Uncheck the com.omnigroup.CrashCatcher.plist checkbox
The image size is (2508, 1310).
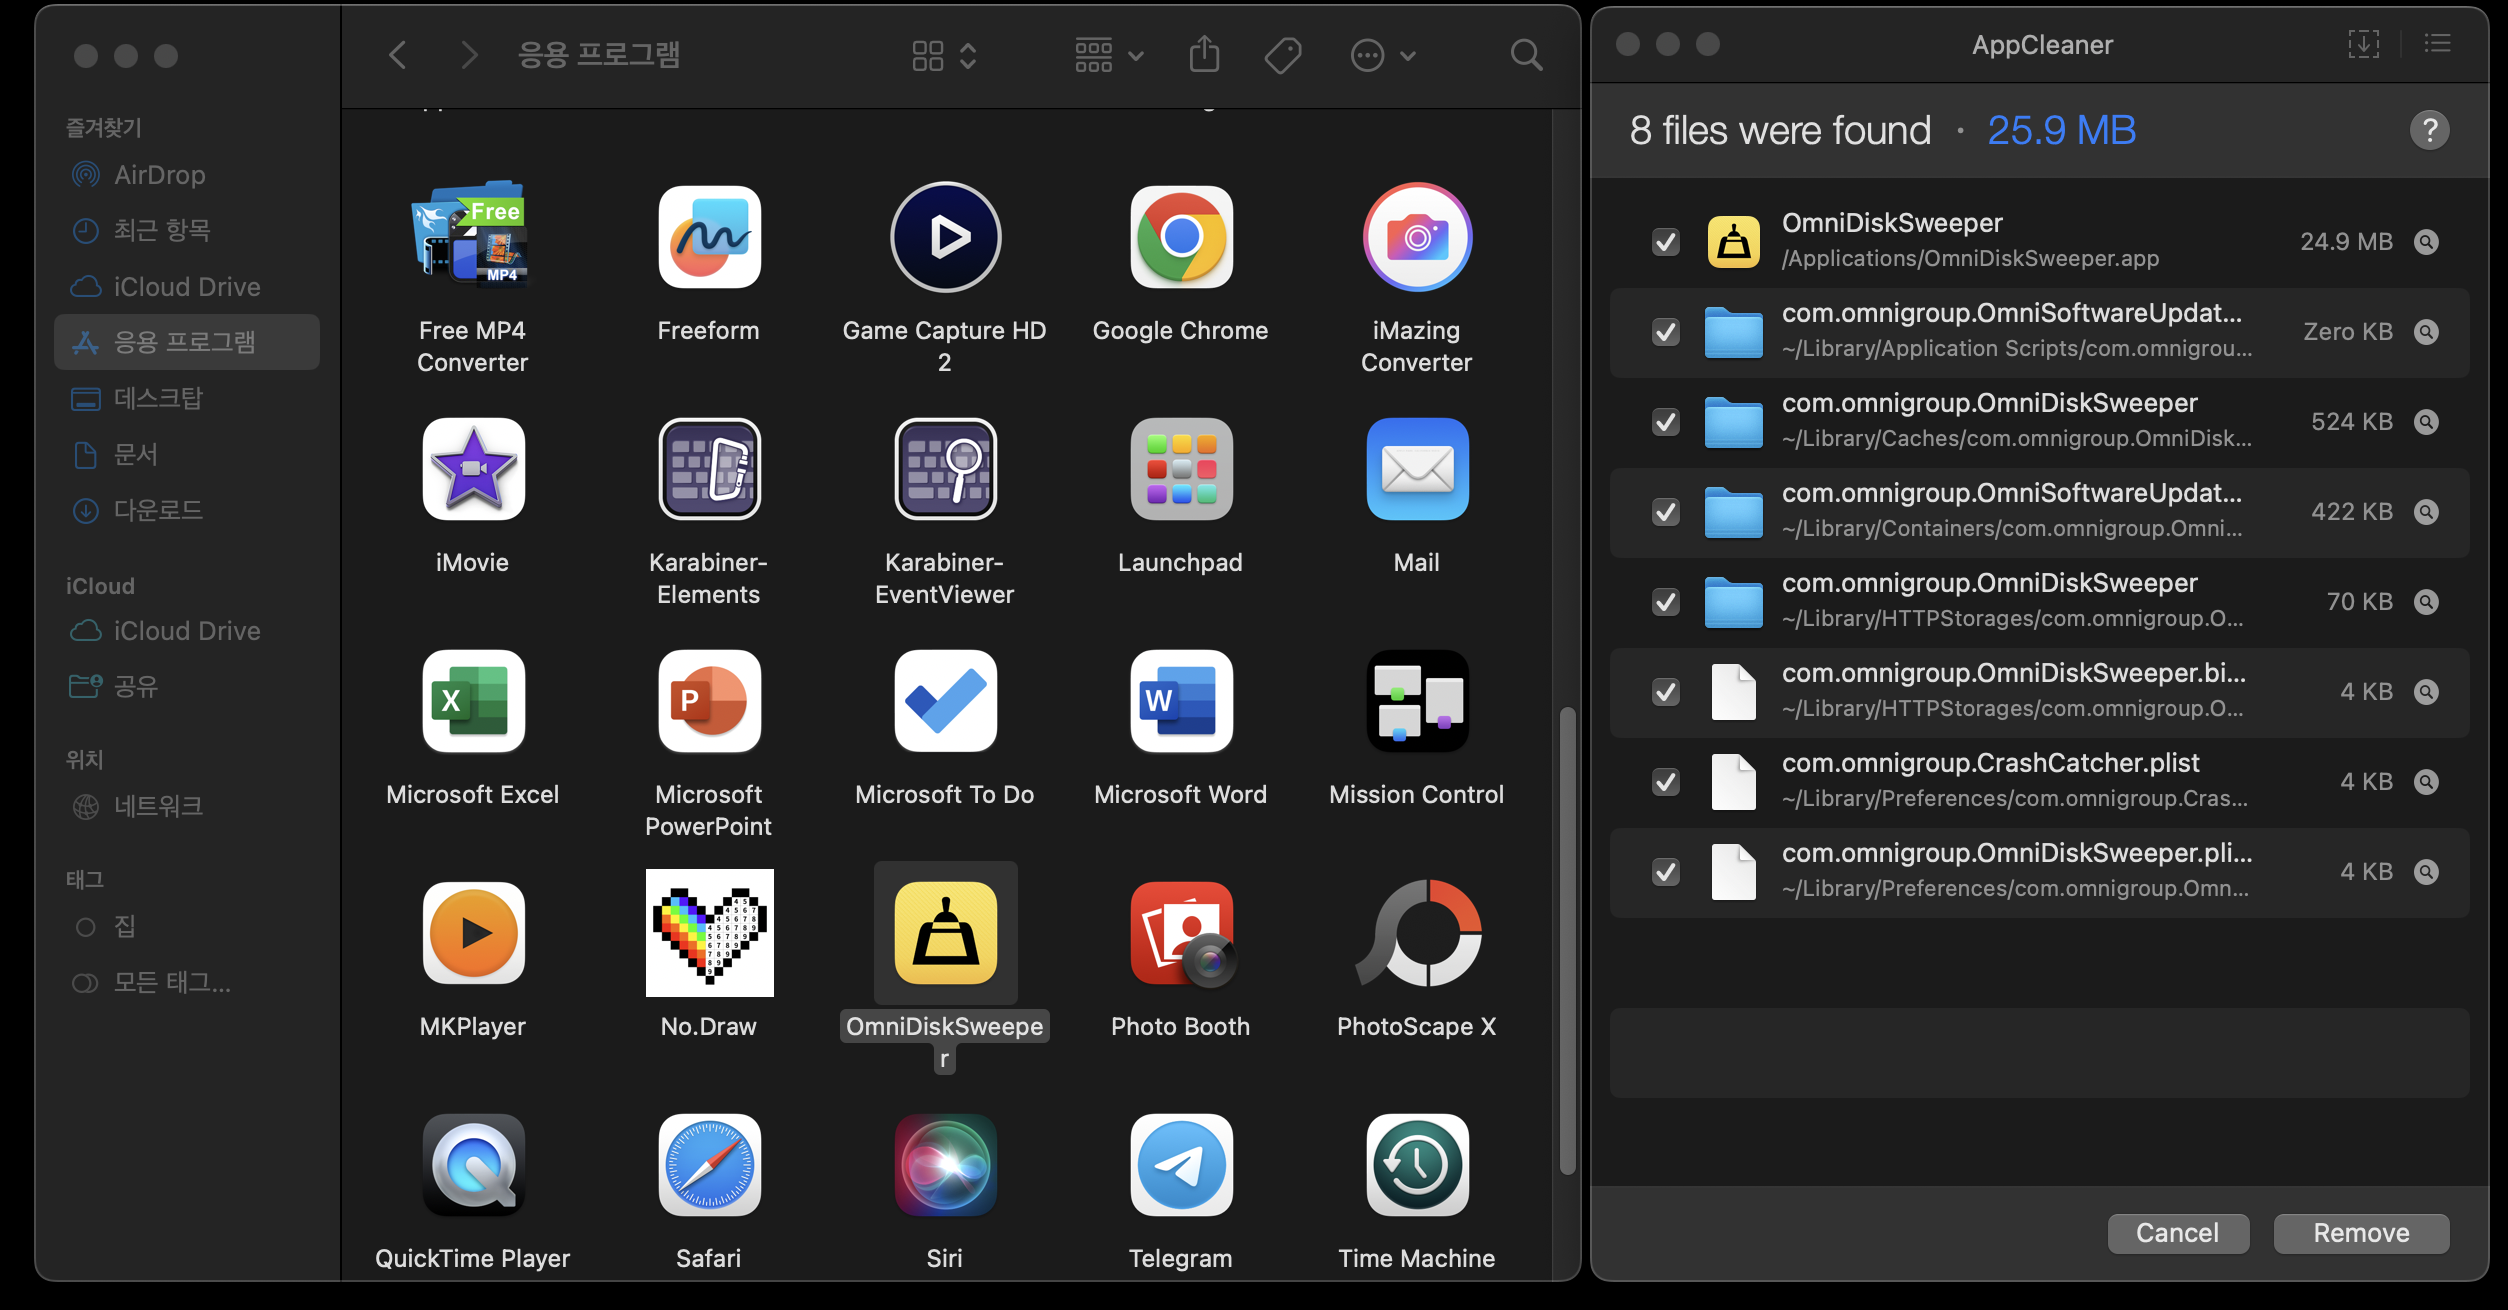(x=1665, y=782)
